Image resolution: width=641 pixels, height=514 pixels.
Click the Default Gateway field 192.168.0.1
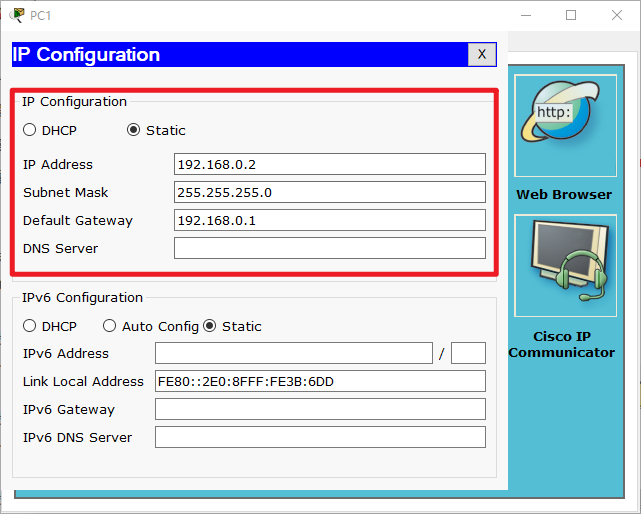(330, 220)
